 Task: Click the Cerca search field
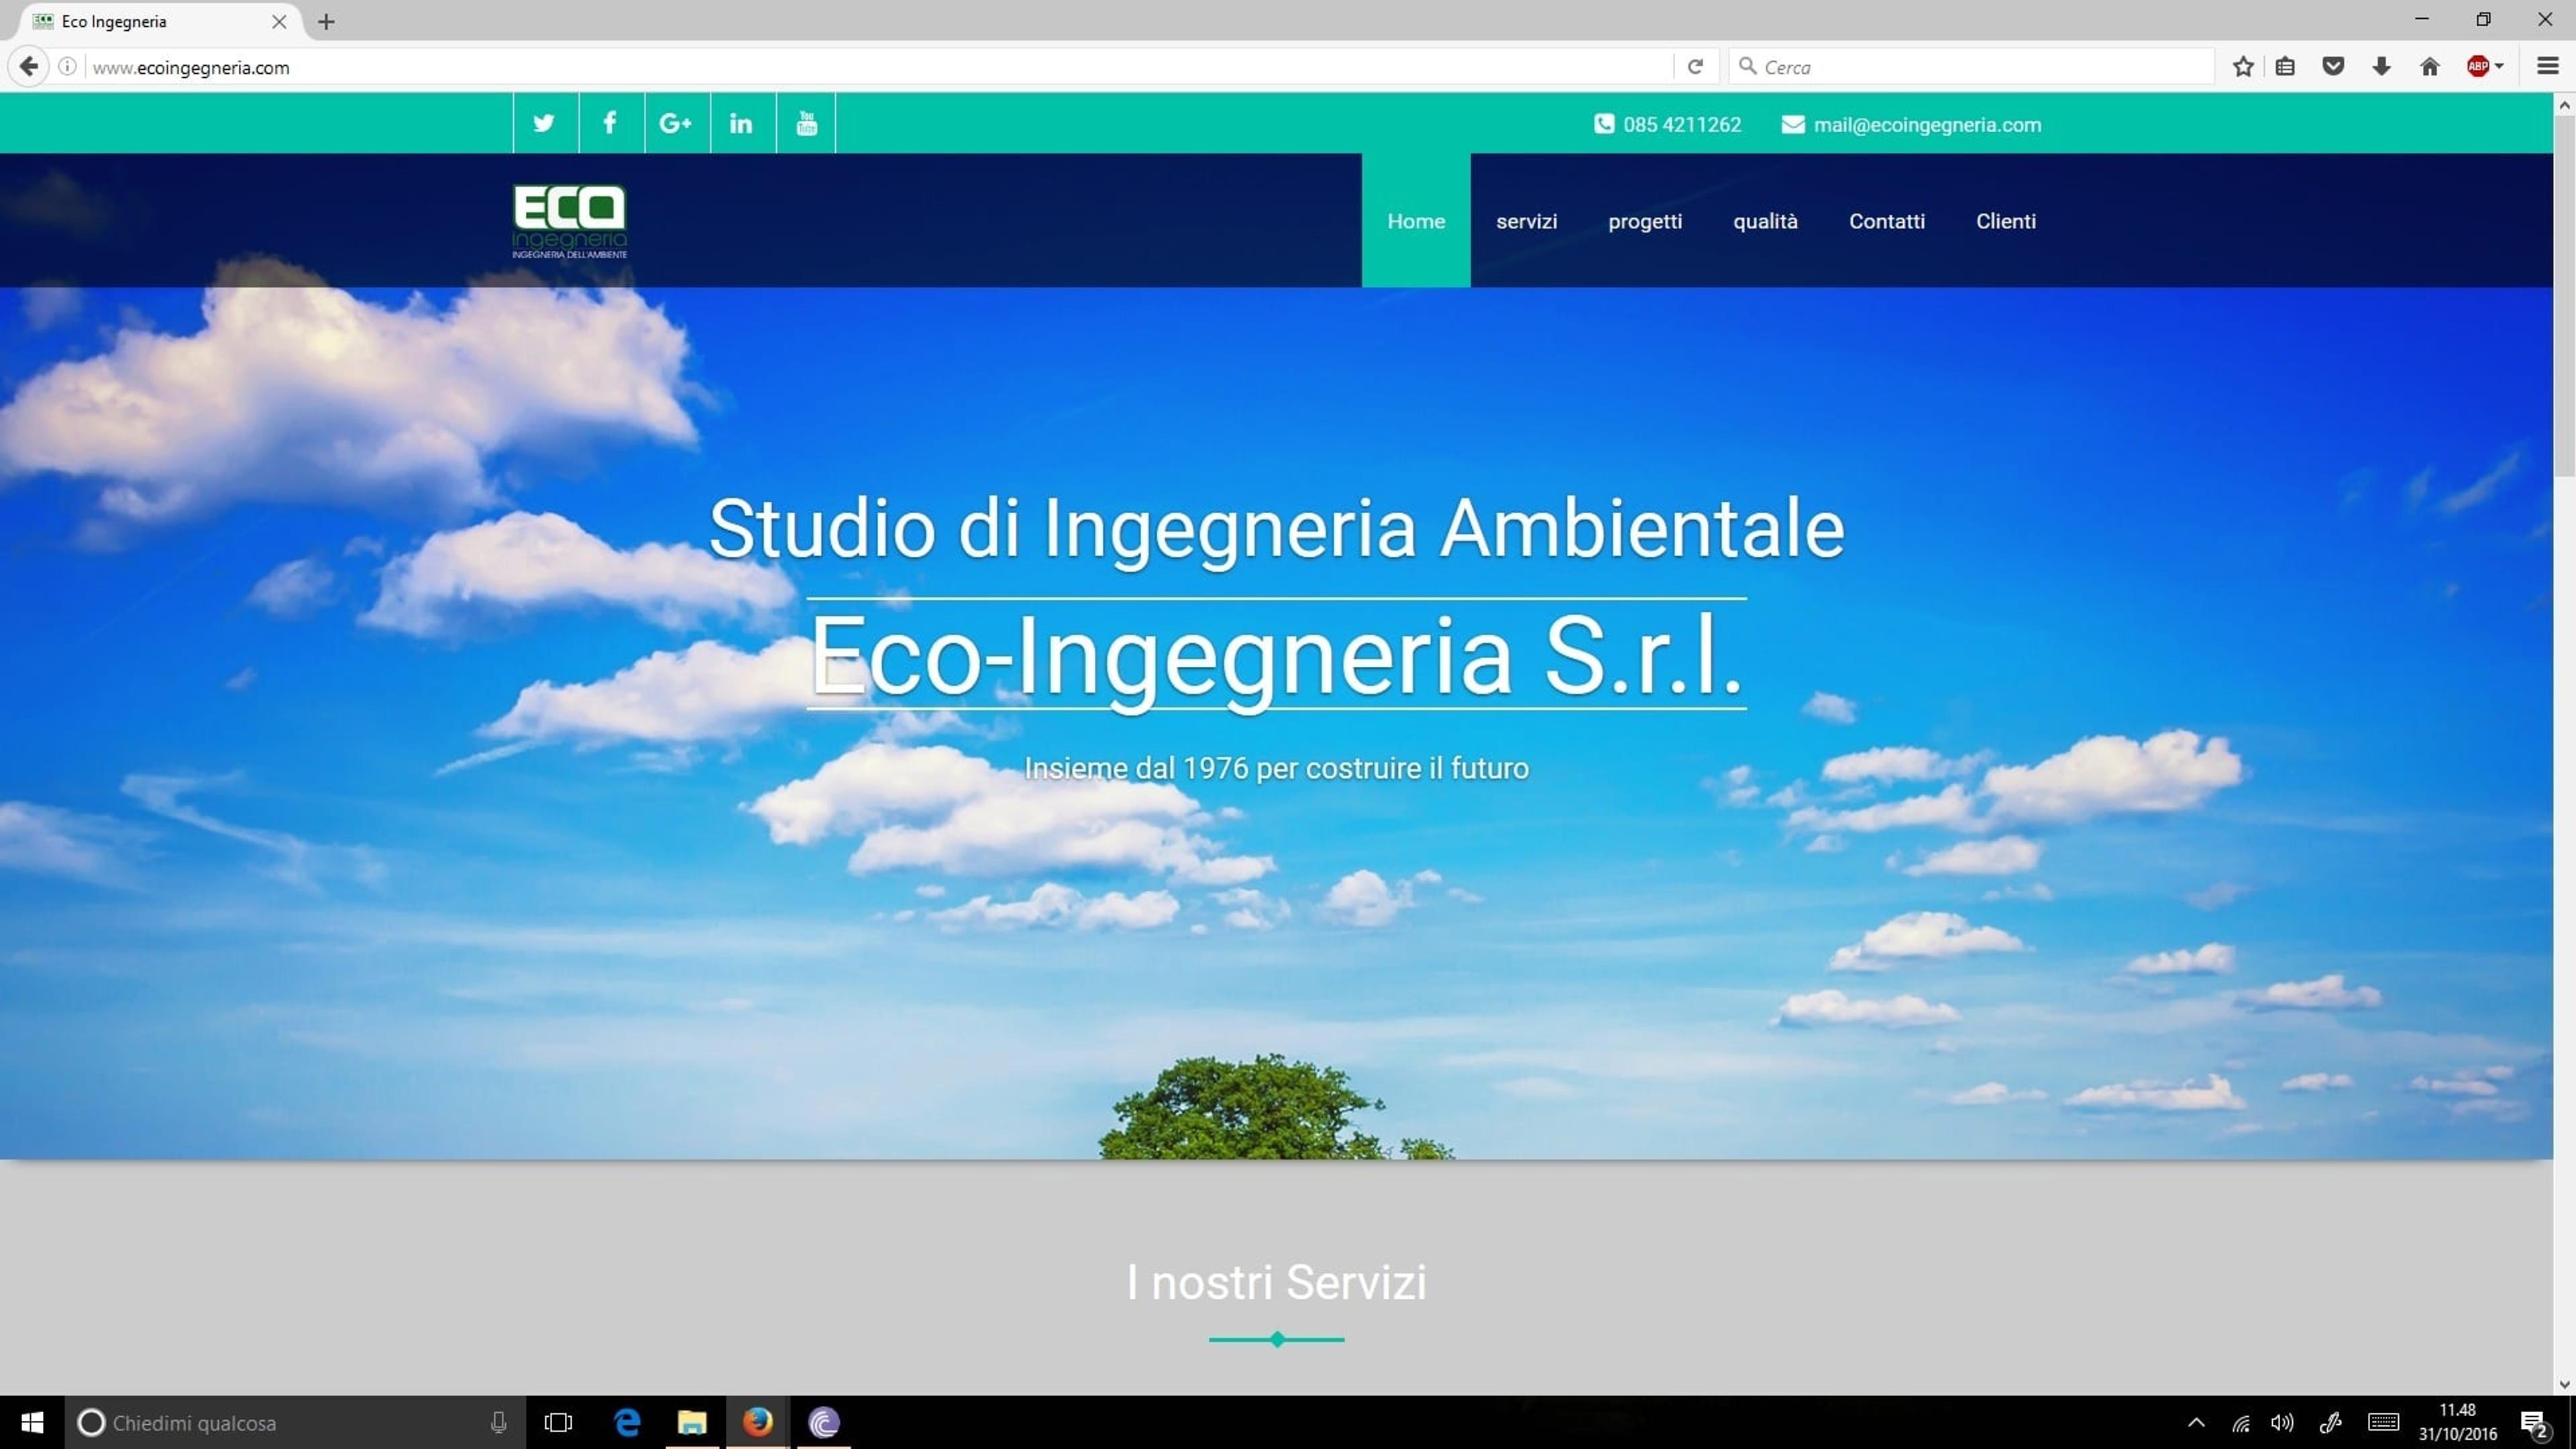coord(1971,67)
